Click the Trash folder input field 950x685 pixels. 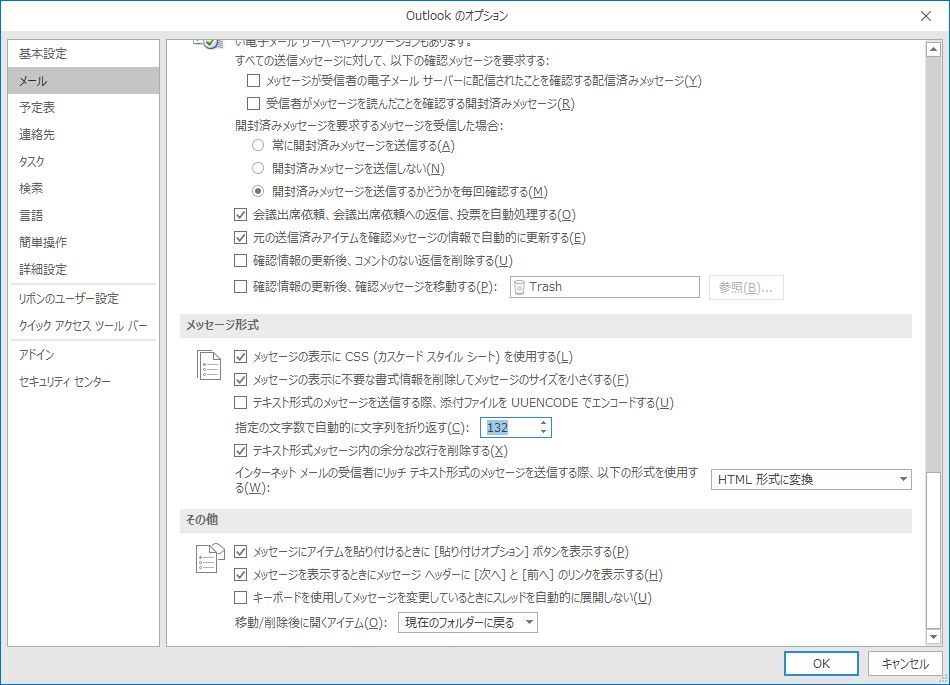(605, 287)
